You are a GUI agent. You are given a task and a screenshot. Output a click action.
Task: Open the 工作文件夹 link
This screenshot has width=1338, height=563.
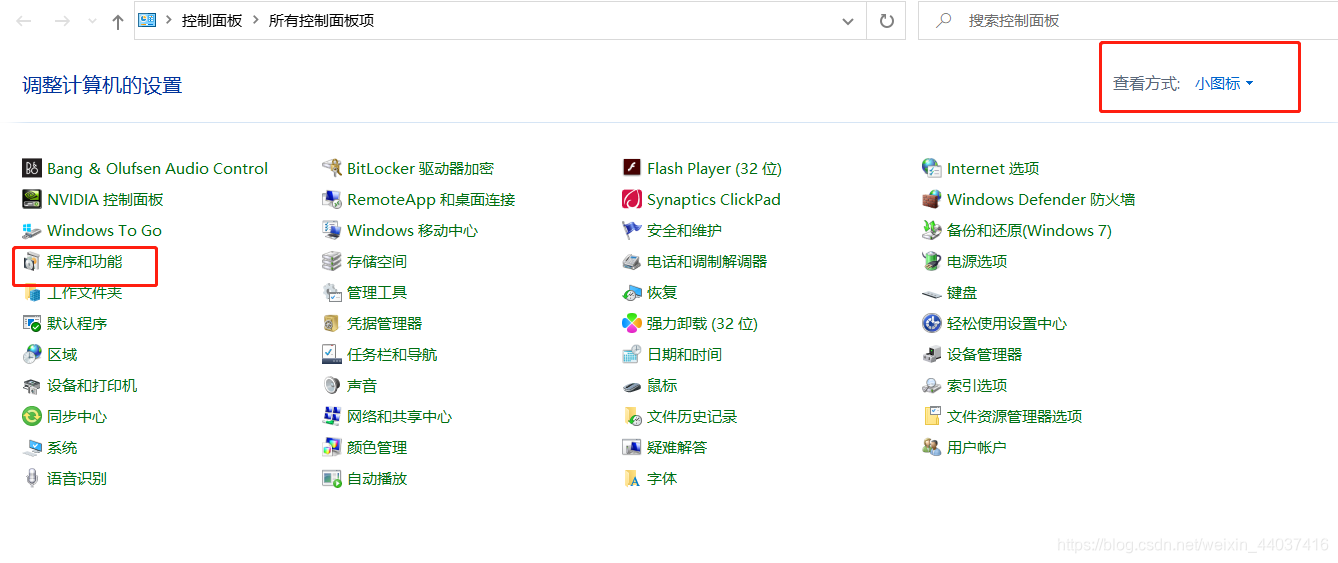click(84, 292)
